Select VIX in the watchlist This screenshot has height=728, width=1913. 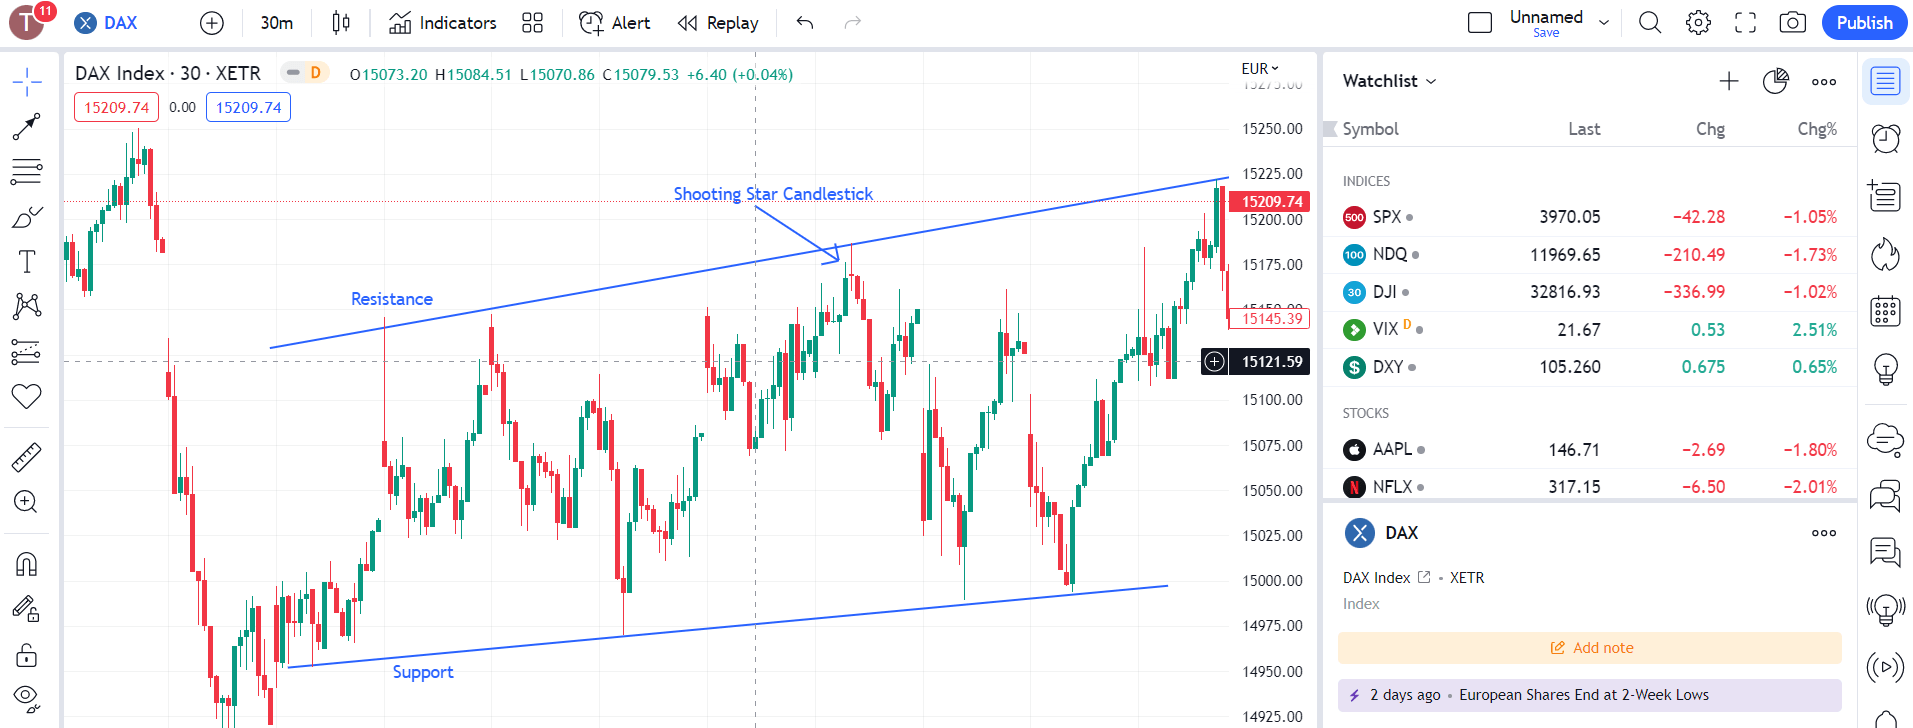click(x=1590, y=330)
